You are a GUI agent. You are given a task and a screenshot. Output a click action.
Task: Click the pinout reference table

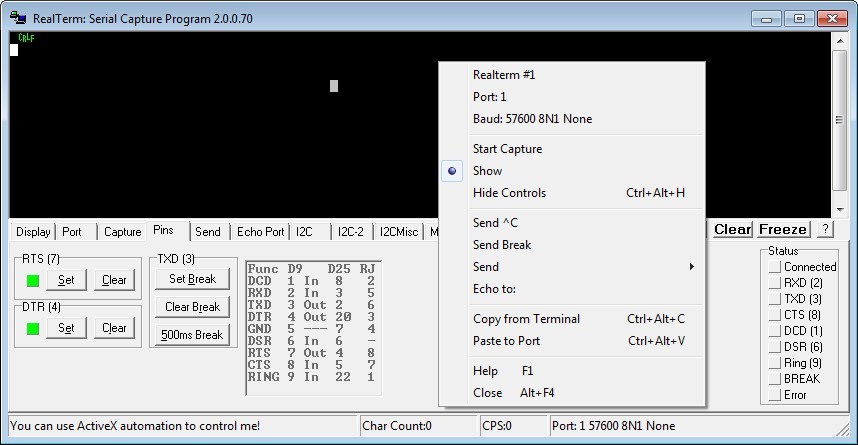point(314,328)
